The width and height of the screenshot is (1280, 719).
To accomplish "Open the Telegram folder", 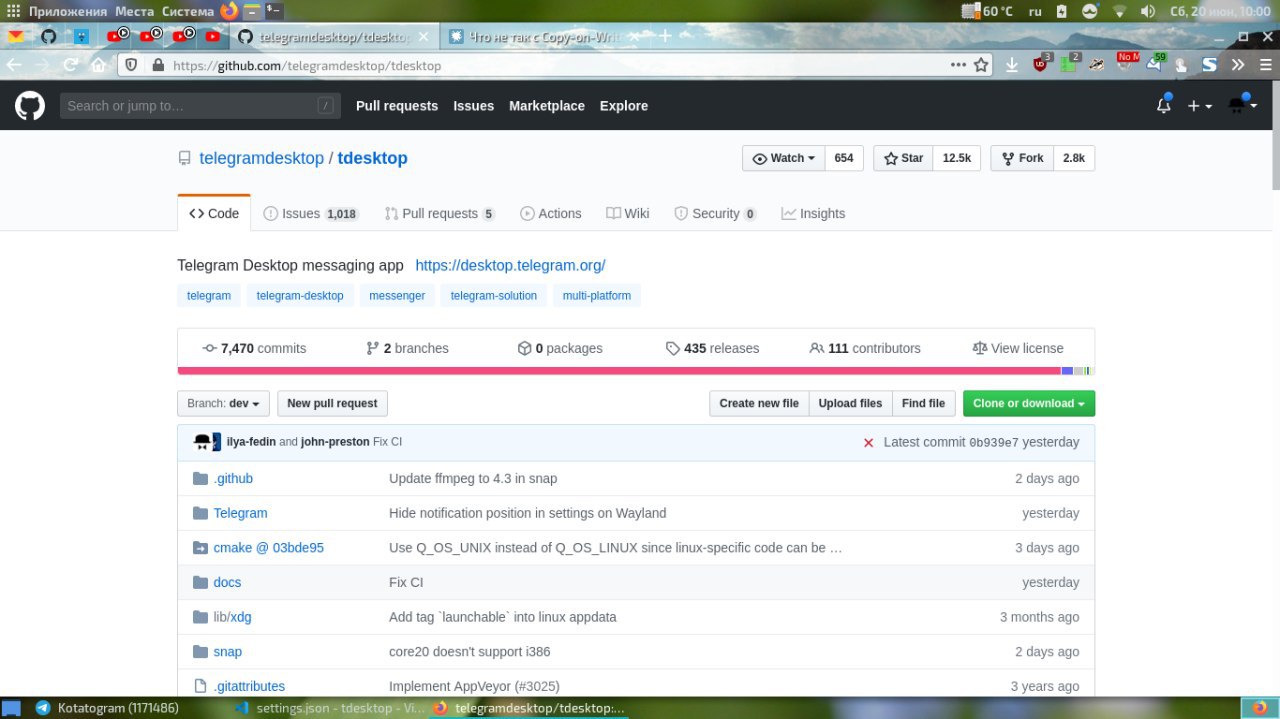I will [x=240, y=513].
